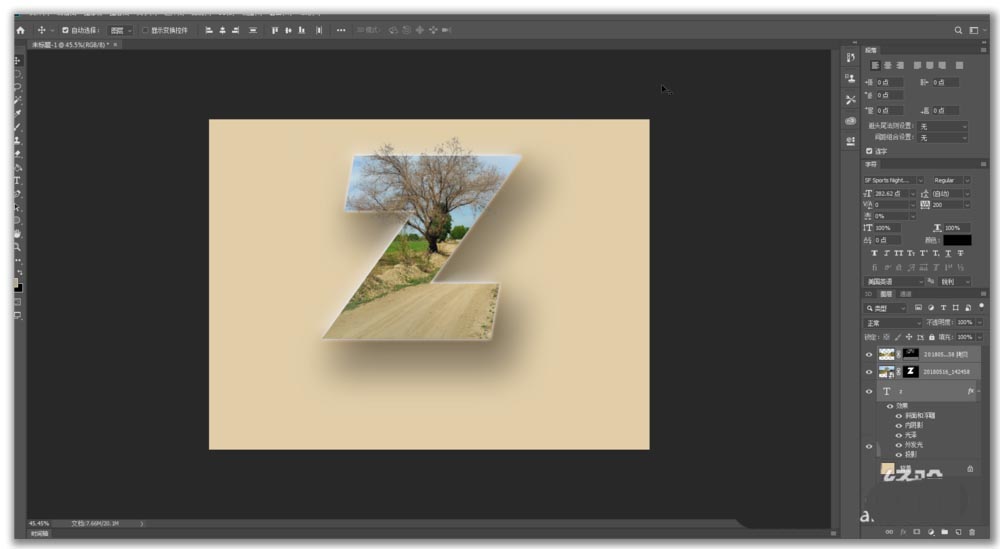This screenshot has width=1000, height=549.
Task: Hide the 20180516_142458 layer
Action: pos(869,372)
